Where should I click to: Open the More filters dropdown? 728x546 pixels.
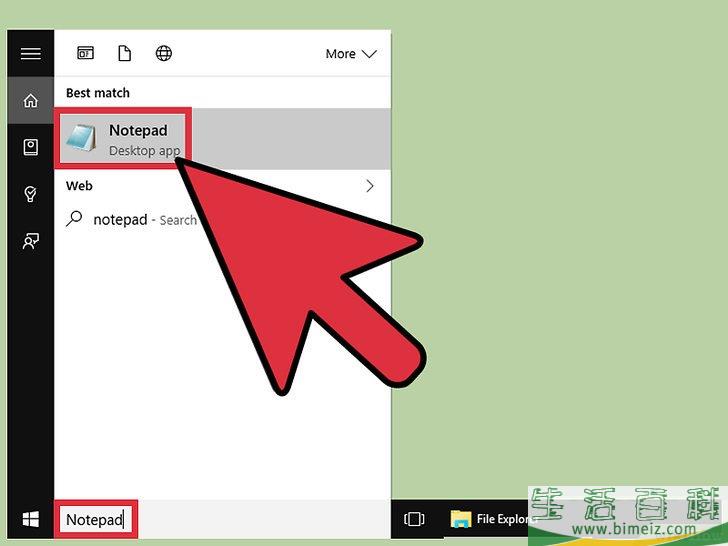[x=350, y=54]
